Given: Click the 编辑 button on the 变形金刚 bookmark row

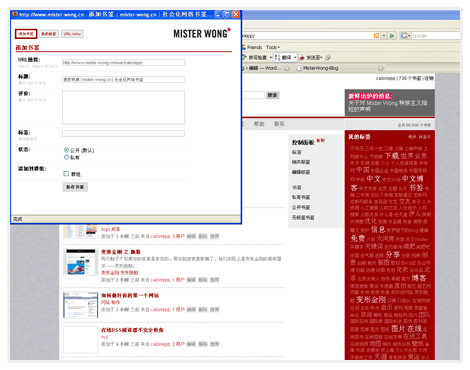Looking at the screenshot, I should [x=191, y=280].
